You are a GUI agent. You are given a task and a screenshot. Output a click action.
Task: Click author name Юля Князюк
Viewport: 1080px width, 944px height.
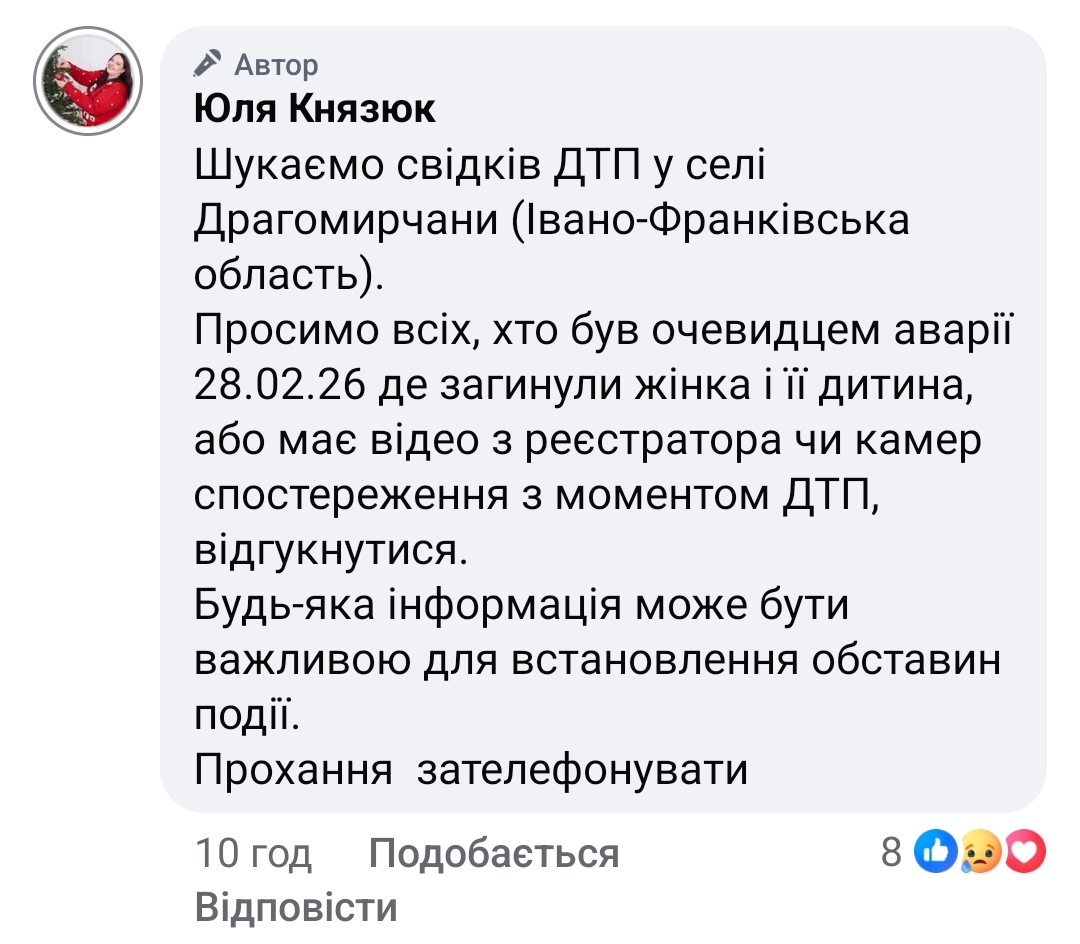pos(313,109)
